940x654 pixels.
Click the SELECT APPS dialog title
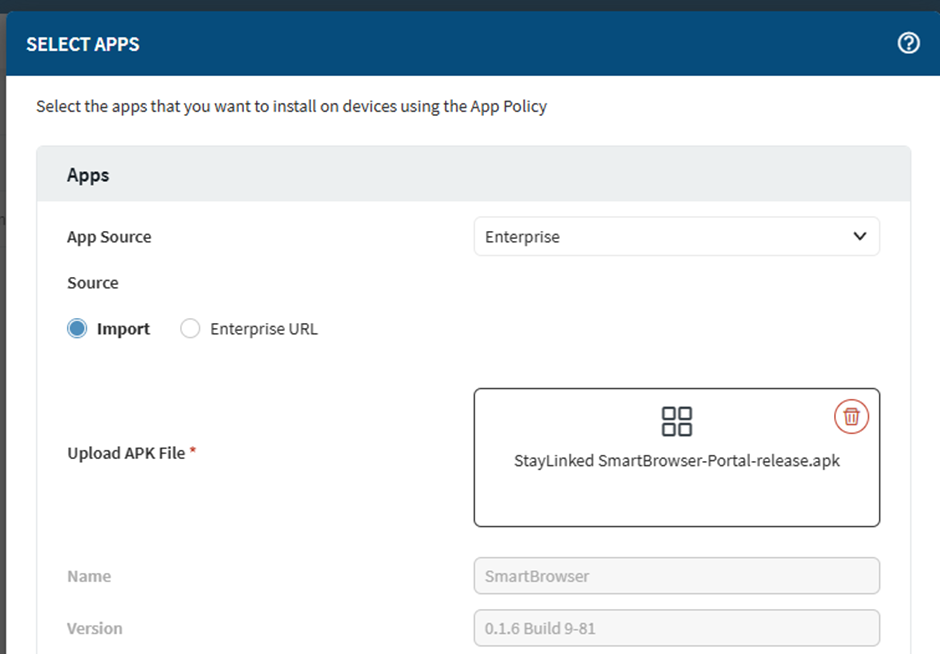click(83, 44)
